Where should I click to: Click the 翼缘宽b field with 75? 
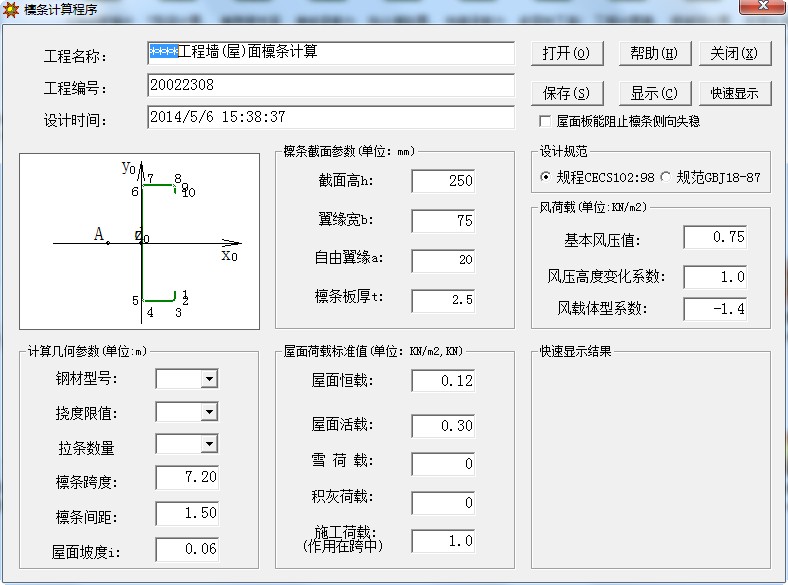click(443, 221)
